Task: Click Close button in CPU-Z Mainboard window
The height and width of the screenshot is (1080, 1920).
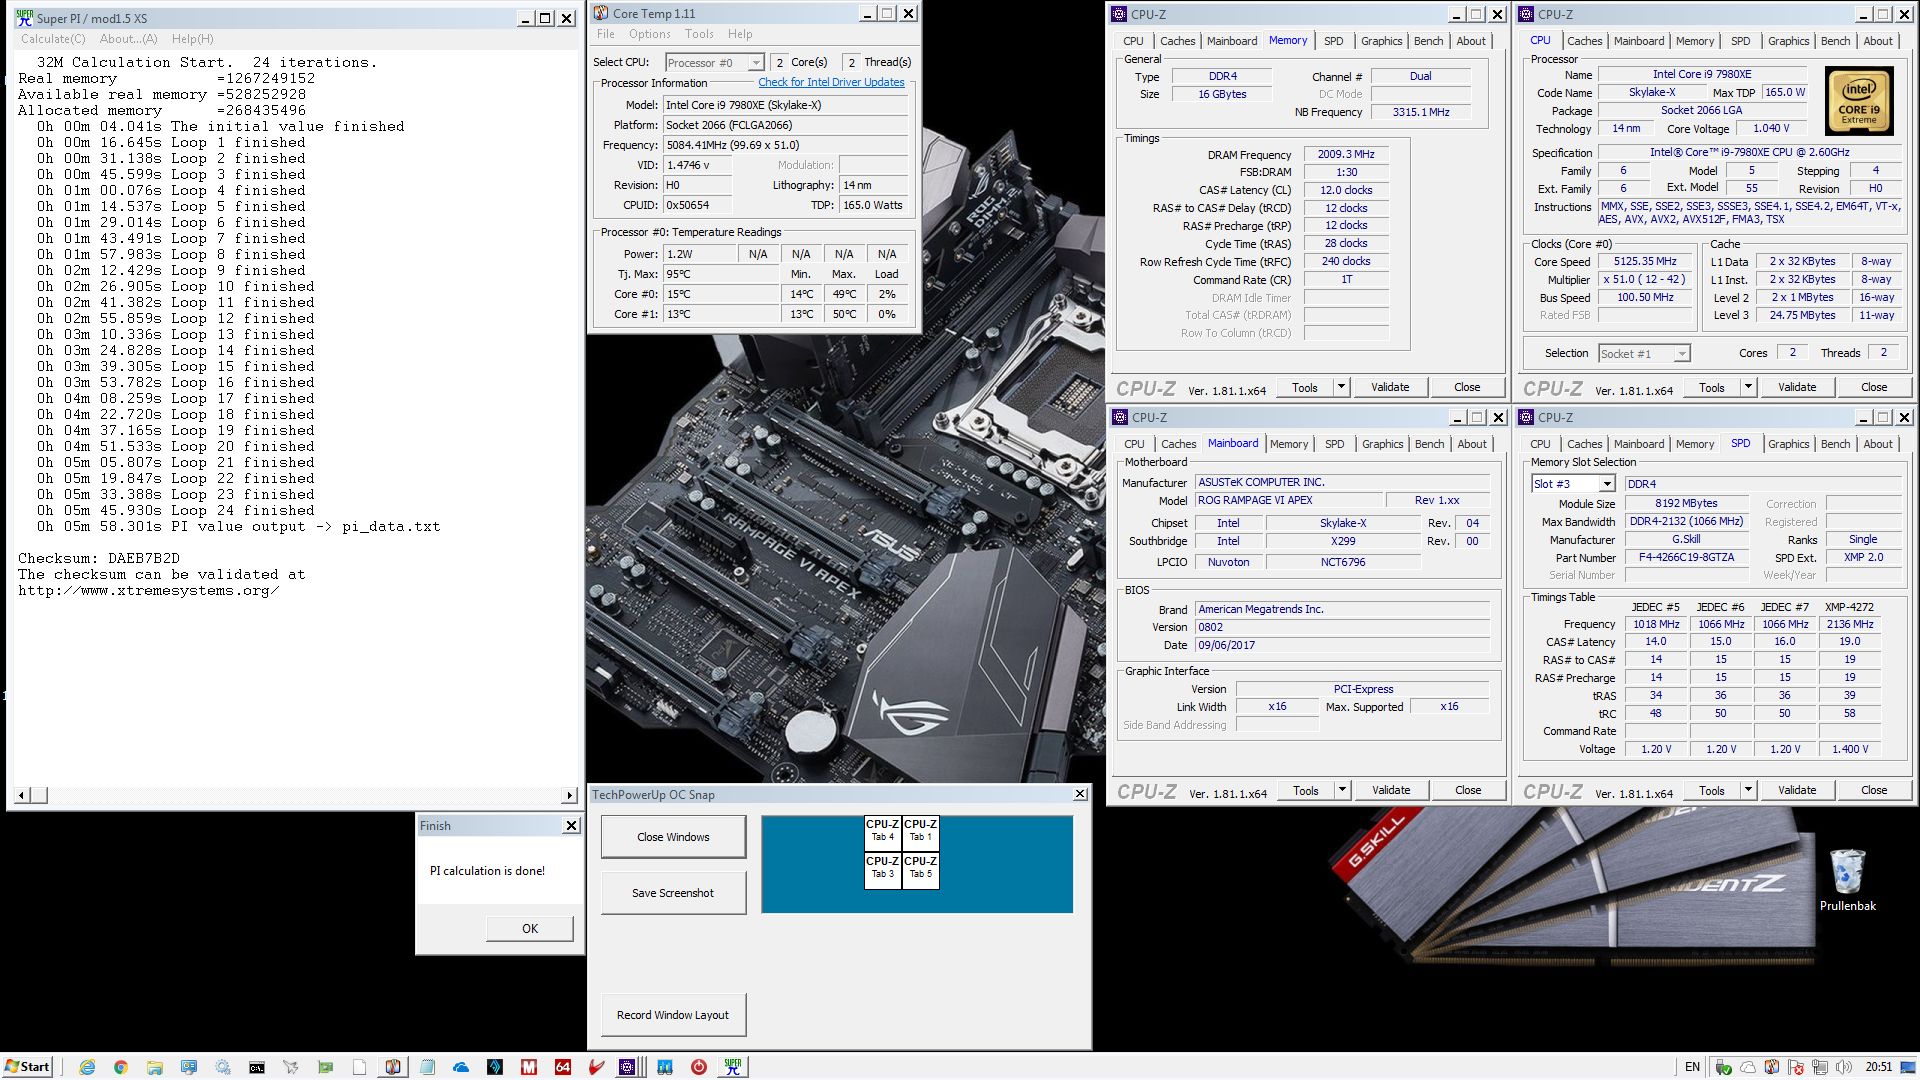Action: (x=1468, y=790)
